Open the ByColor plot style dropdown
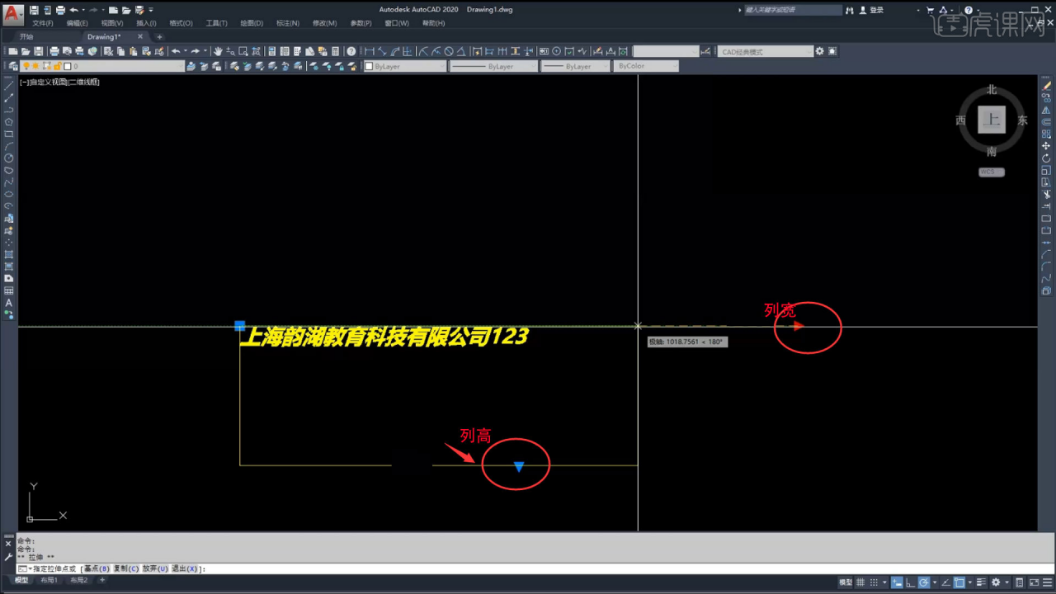This screenshot has width=1056, height=594. 646,66
